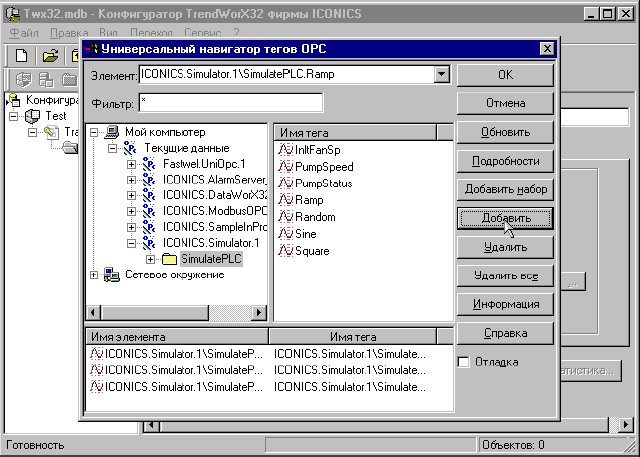Click tree scrollbar right arrow
Viewport: 640px width, 457px height.
coord(258,313)
